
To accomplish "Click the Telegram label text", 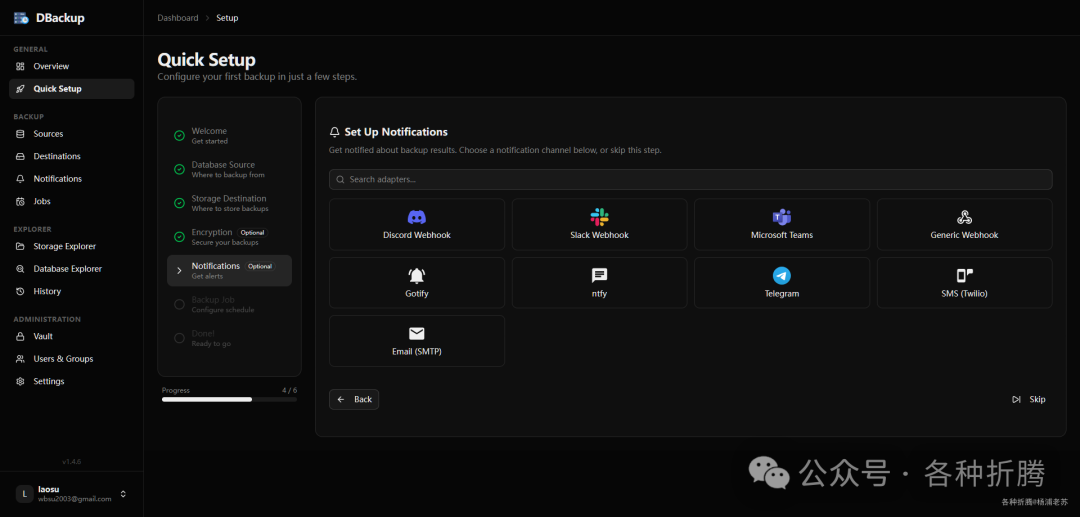I will pyautogui.click(x=782, y=294).
